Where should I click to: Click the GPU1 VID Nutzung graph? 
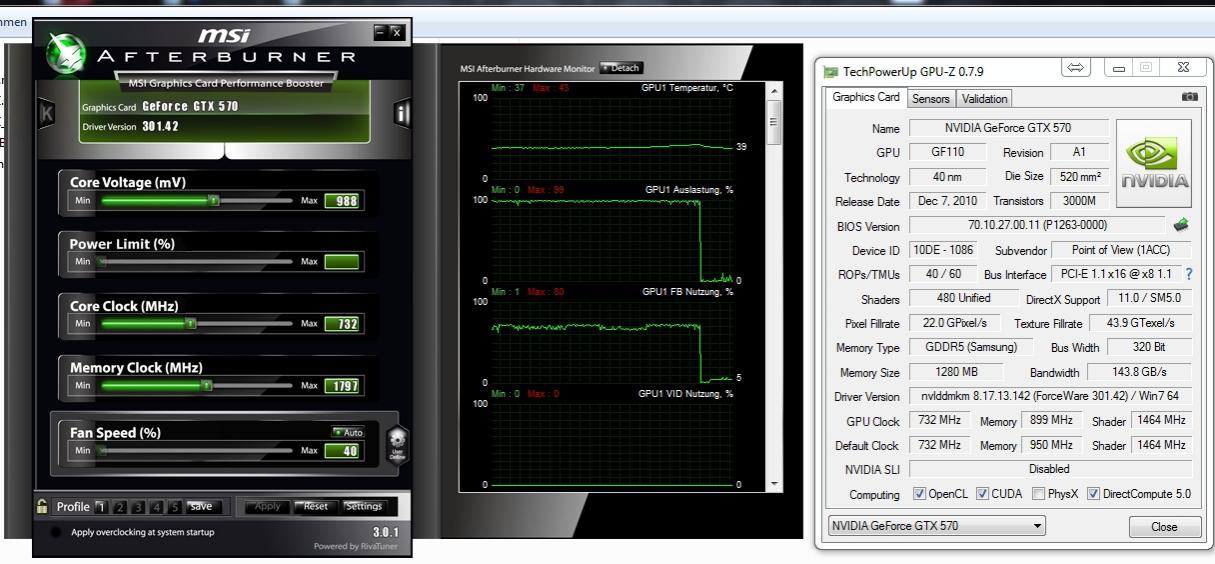pos(612,443)
